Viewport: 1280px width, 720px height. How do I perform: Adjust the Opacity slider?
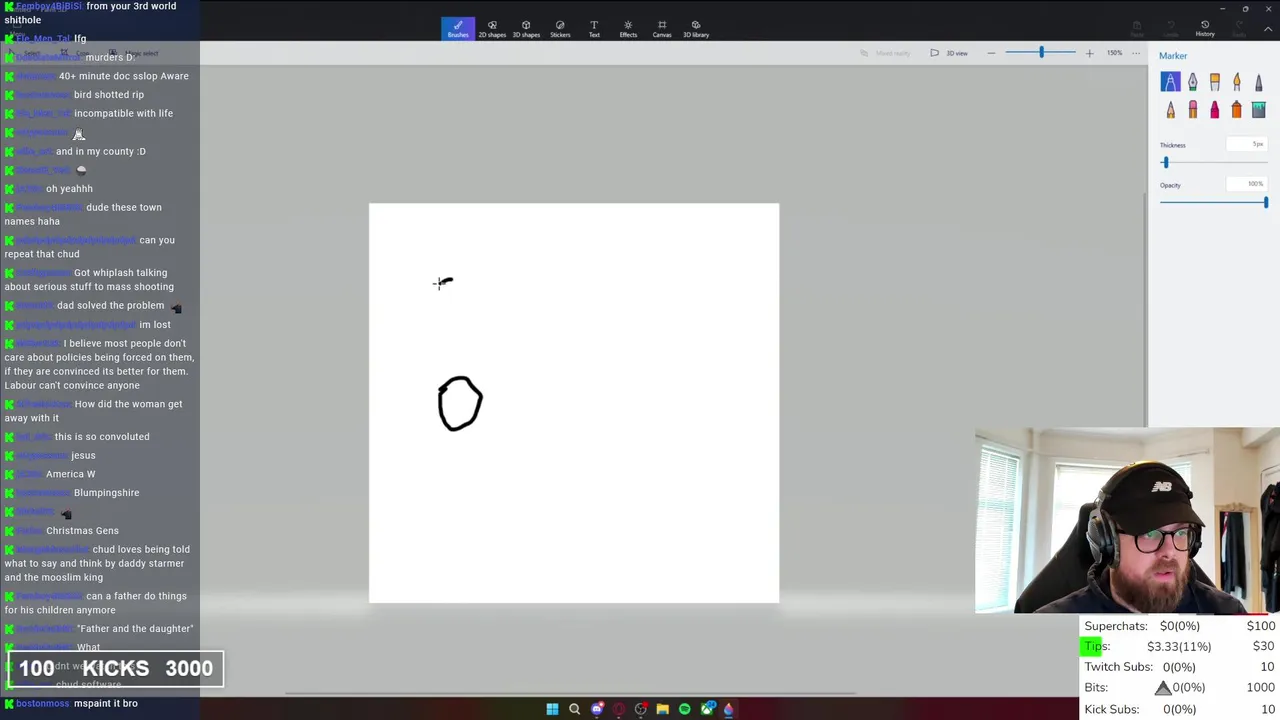1213,202
